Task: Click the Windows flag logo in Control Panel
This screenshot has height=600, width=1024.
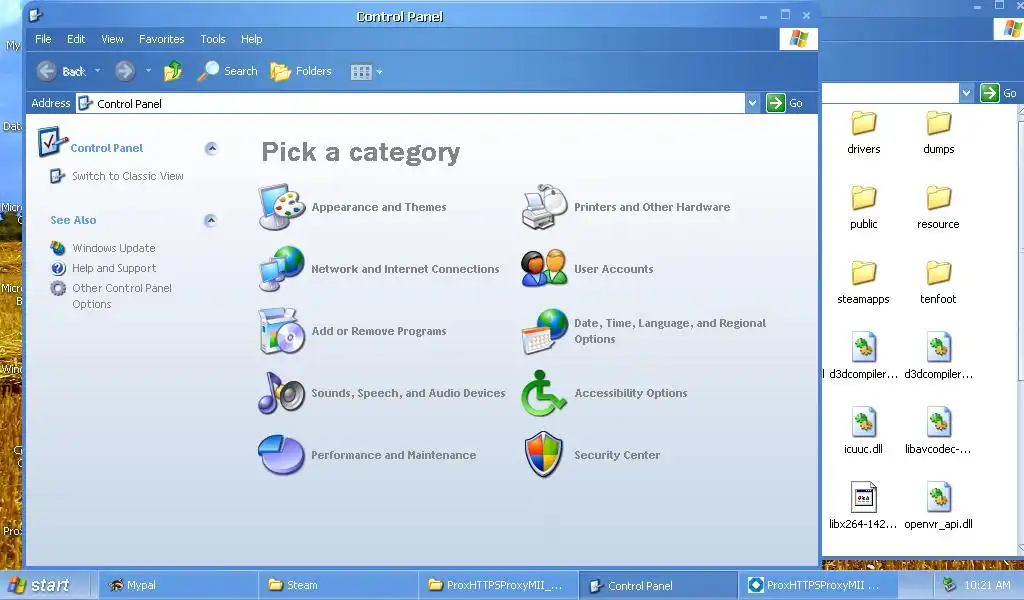Action: [x=798, y=39]
